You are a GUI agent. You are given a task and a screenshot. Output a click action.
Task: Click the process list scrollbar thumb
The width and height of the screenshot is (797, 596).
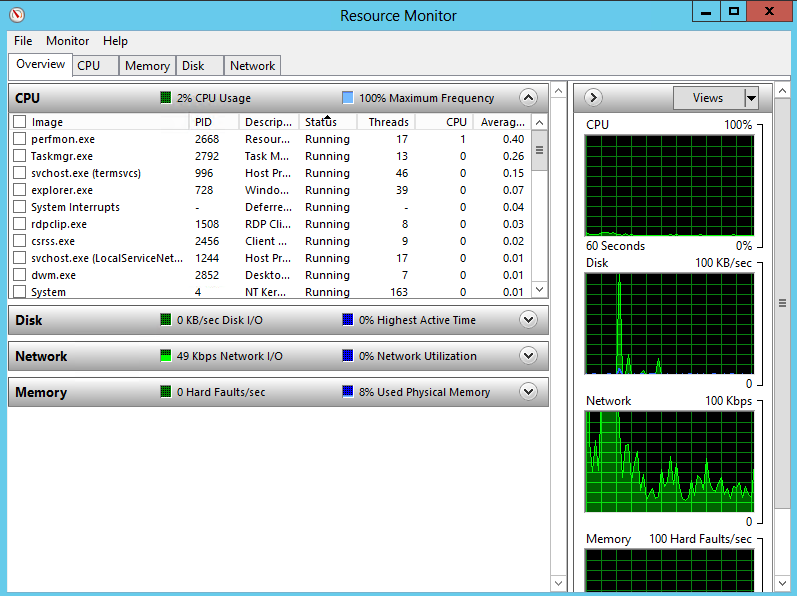(540, 150)
